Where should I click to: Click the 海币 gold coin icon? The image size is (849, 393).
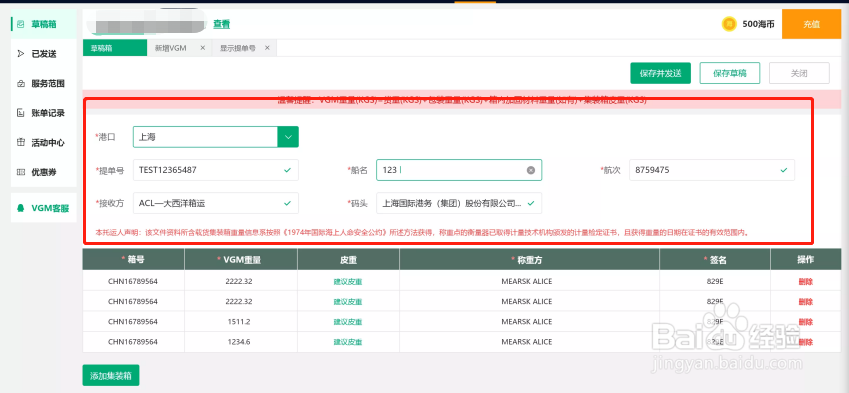click(x=729, y=24)
